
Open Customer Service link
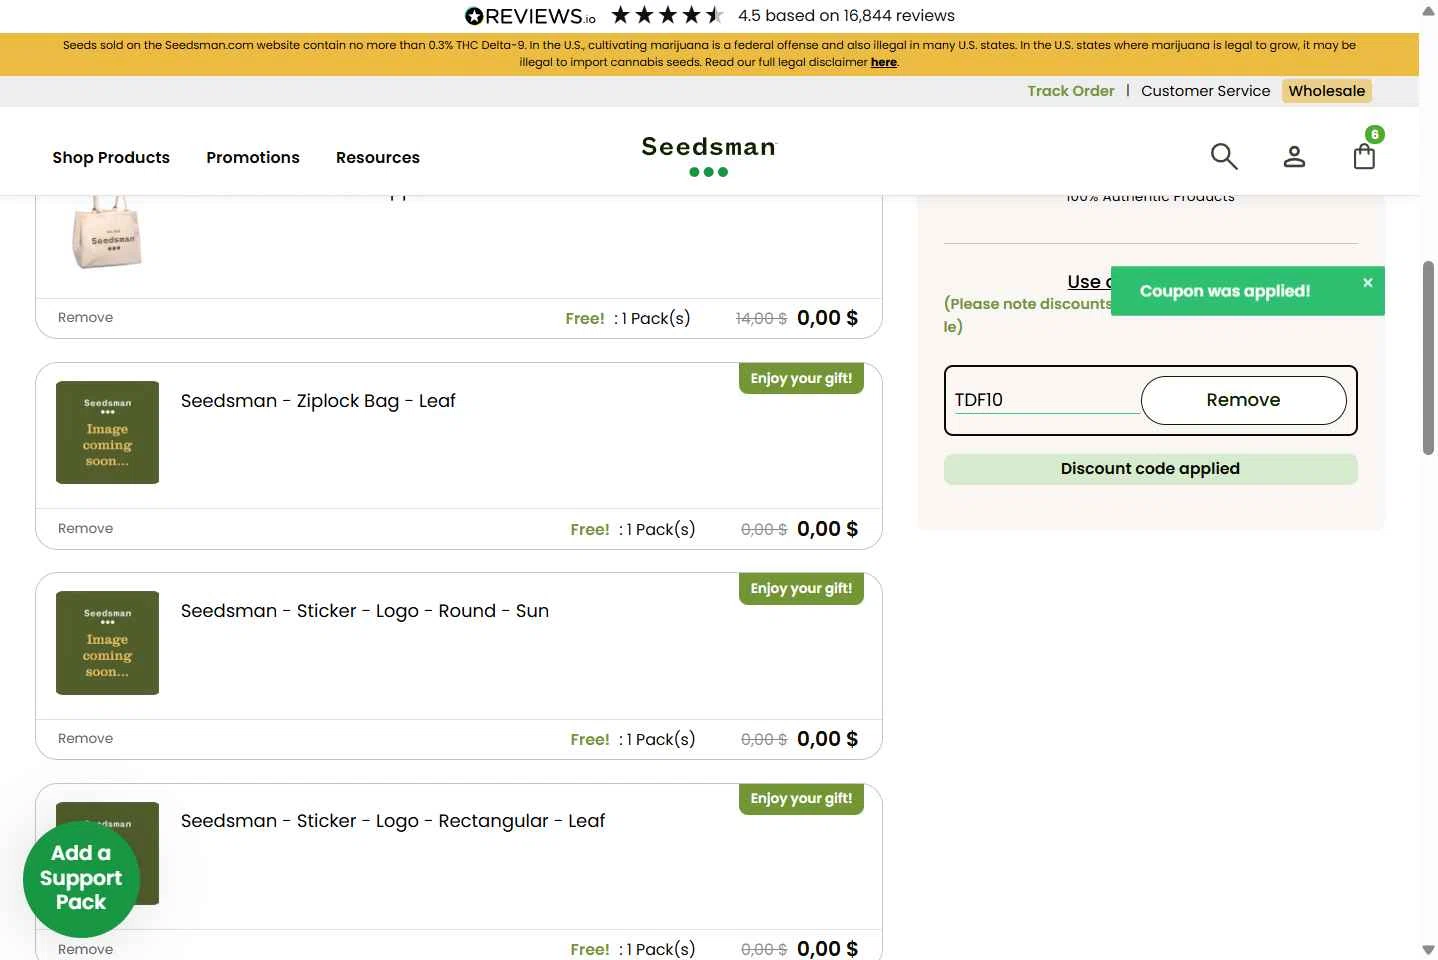coord(1206,91)
